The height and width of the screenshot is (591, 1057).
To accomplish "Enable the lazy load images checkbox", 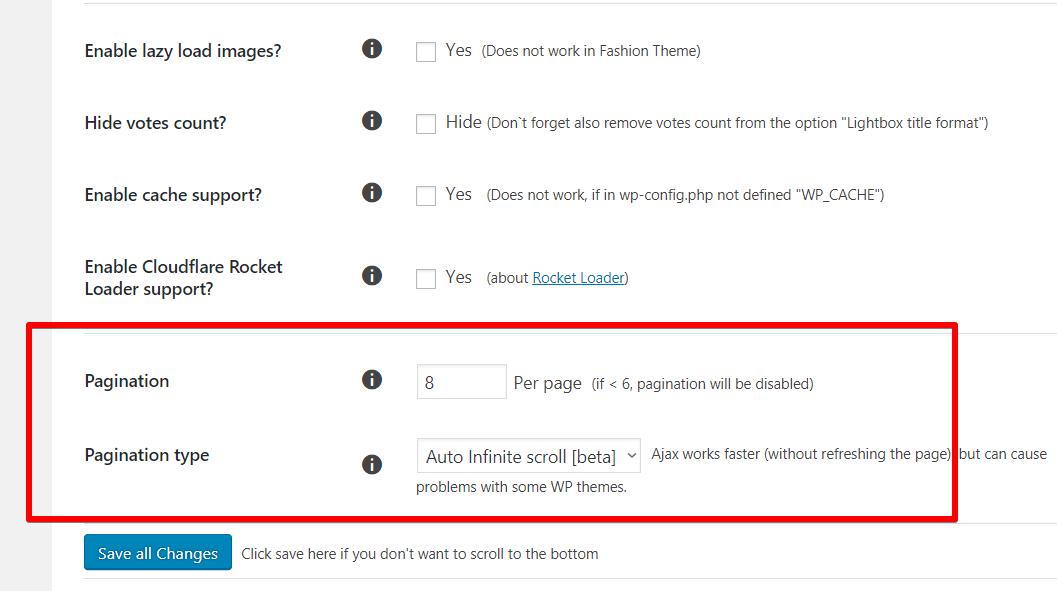I will (426, 52).
